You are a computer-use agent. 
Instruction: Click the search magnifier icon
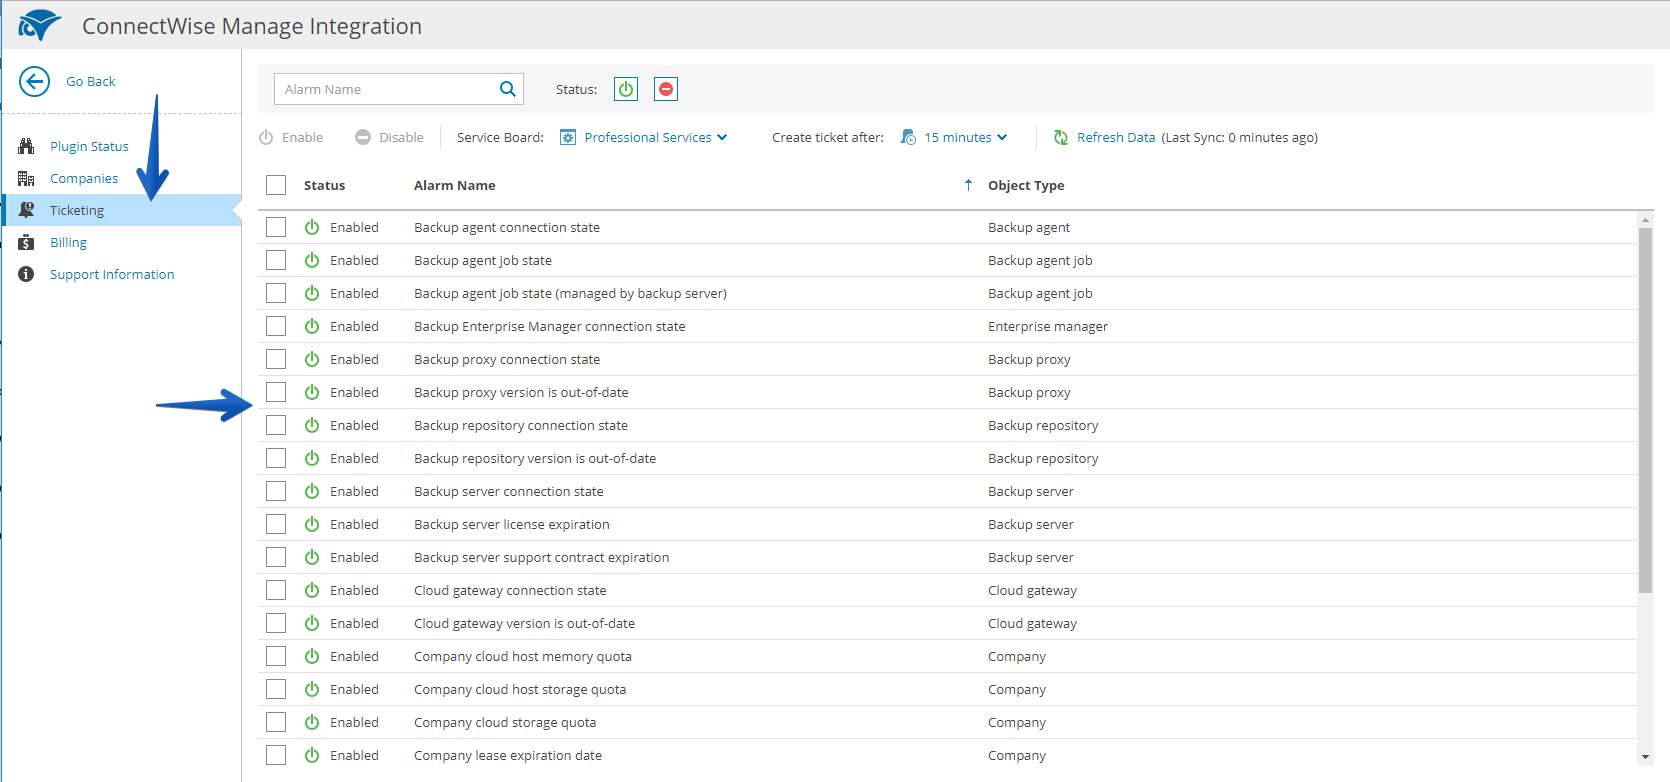(508, 89)
